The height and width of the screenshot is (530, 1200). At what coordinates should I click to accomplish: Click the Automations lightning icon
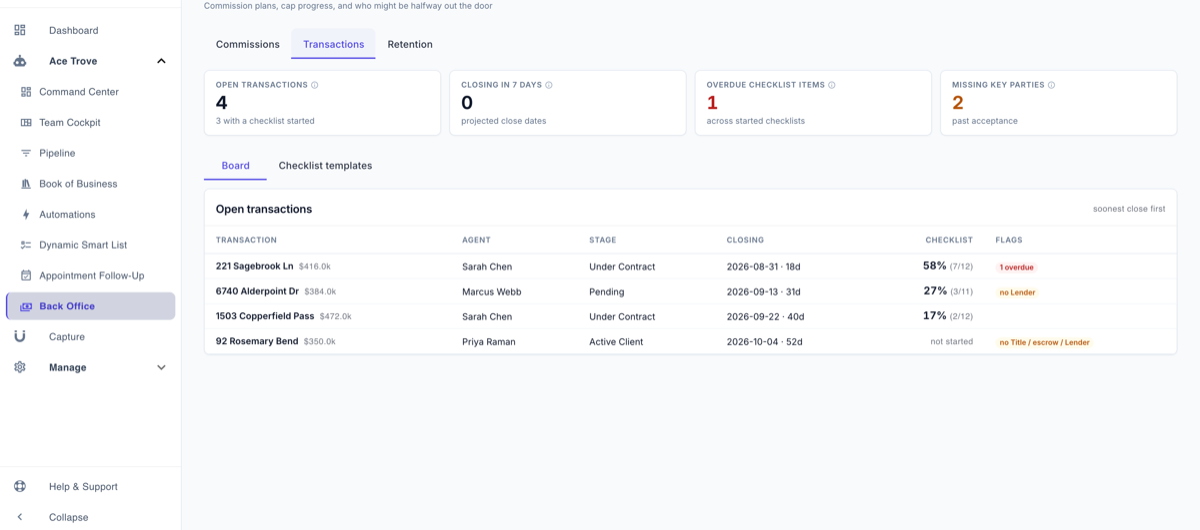point(26,214)
